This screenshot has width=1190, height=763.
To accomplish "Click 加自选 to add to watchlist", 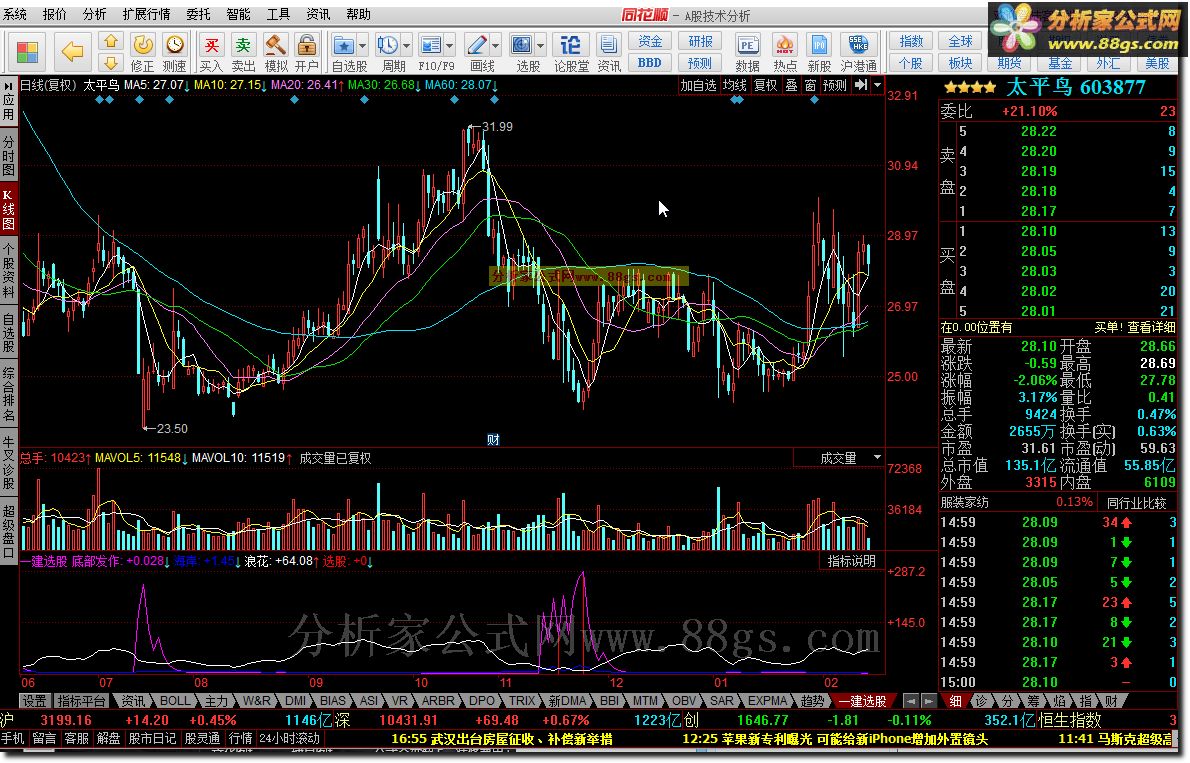I will (698, 85).
